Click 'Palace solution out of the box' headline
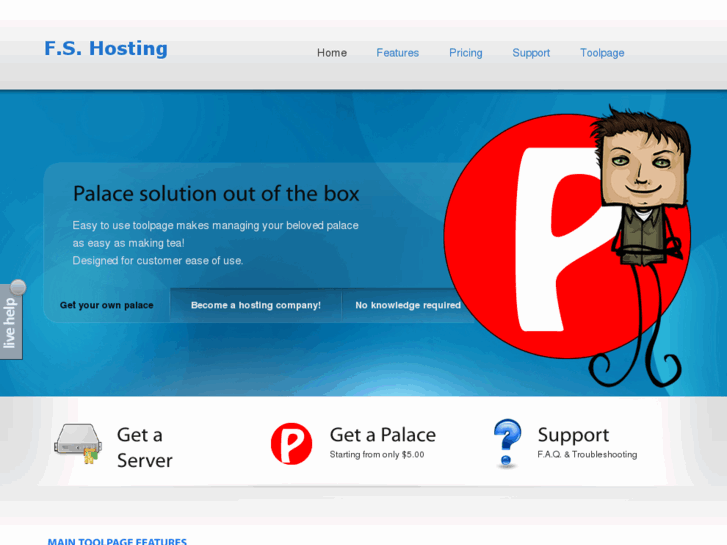727x545 pixels. 216,194
